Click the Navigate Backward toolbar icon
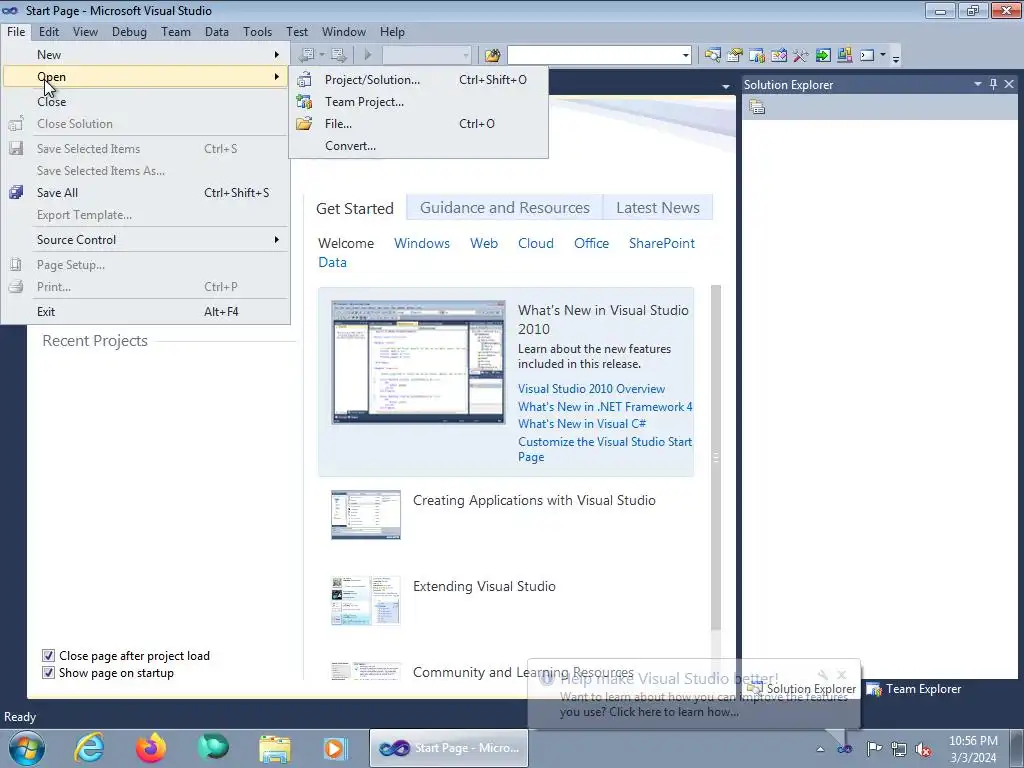Viewport: 1024px width, 768px height. (306, 56)
